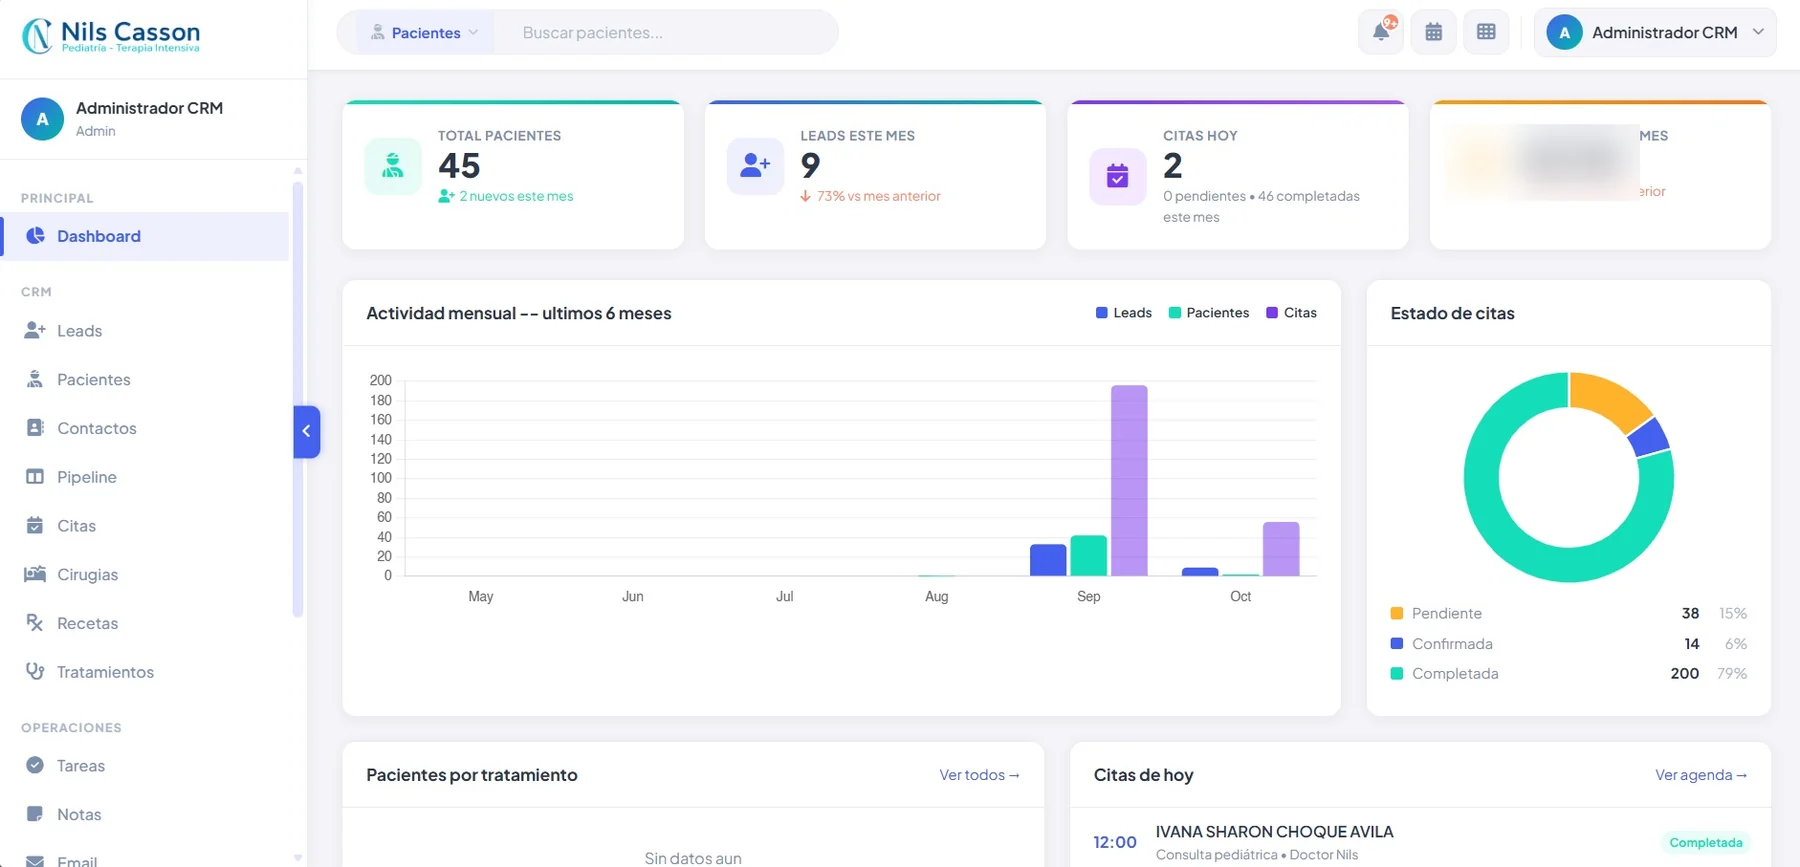Click the Contactos address book icon
The width and height of the screenshot is (1800, 867).
[35, 427]
